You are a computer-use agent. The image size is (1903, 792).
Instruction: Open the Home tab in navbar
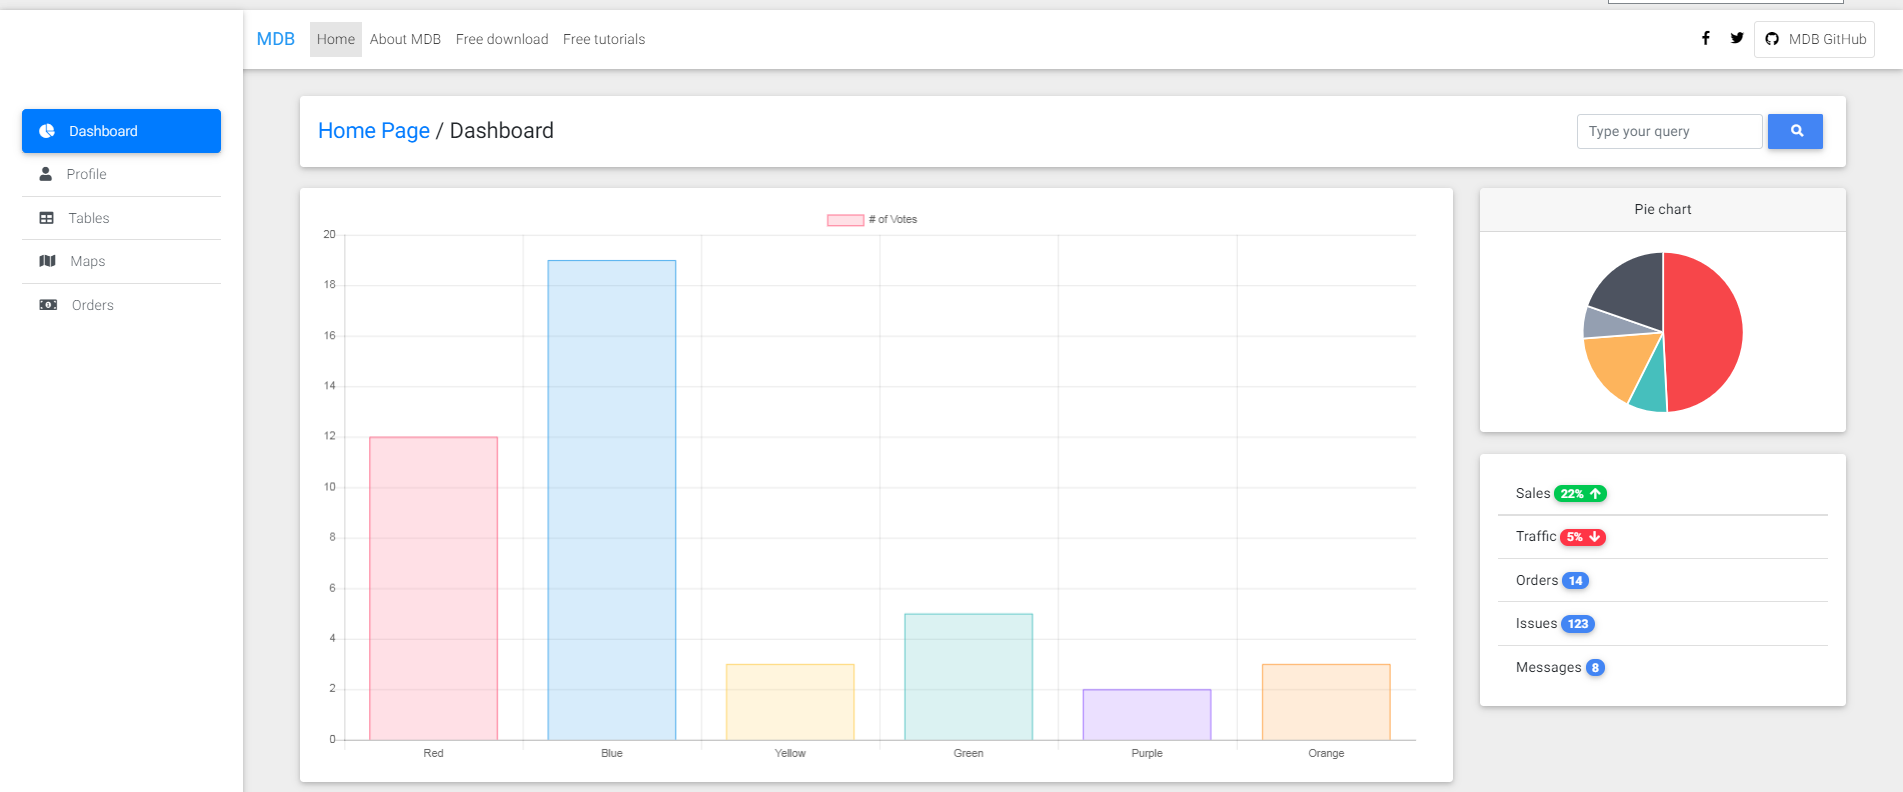click(335, 39)
